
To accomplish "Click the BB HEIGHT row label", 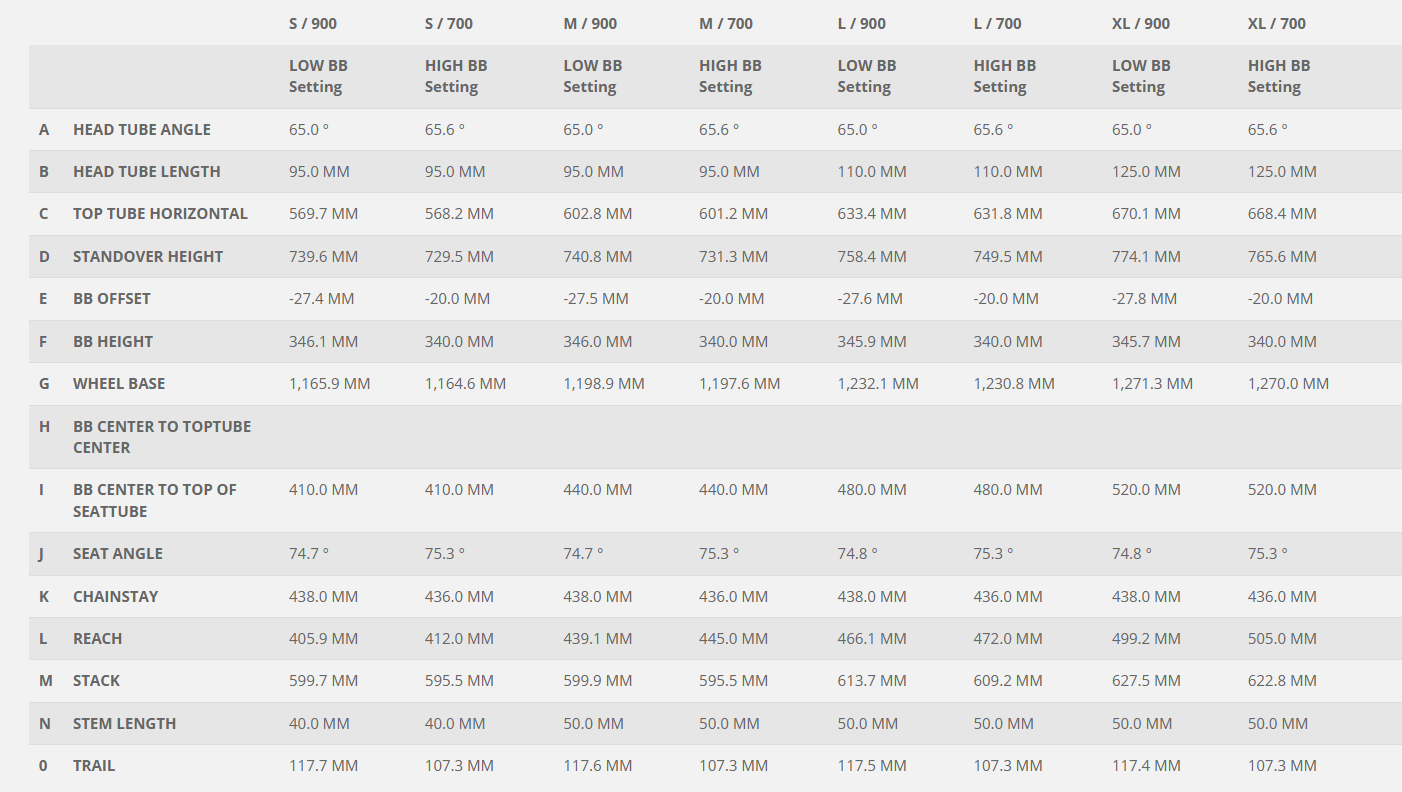I will [113, 341].
